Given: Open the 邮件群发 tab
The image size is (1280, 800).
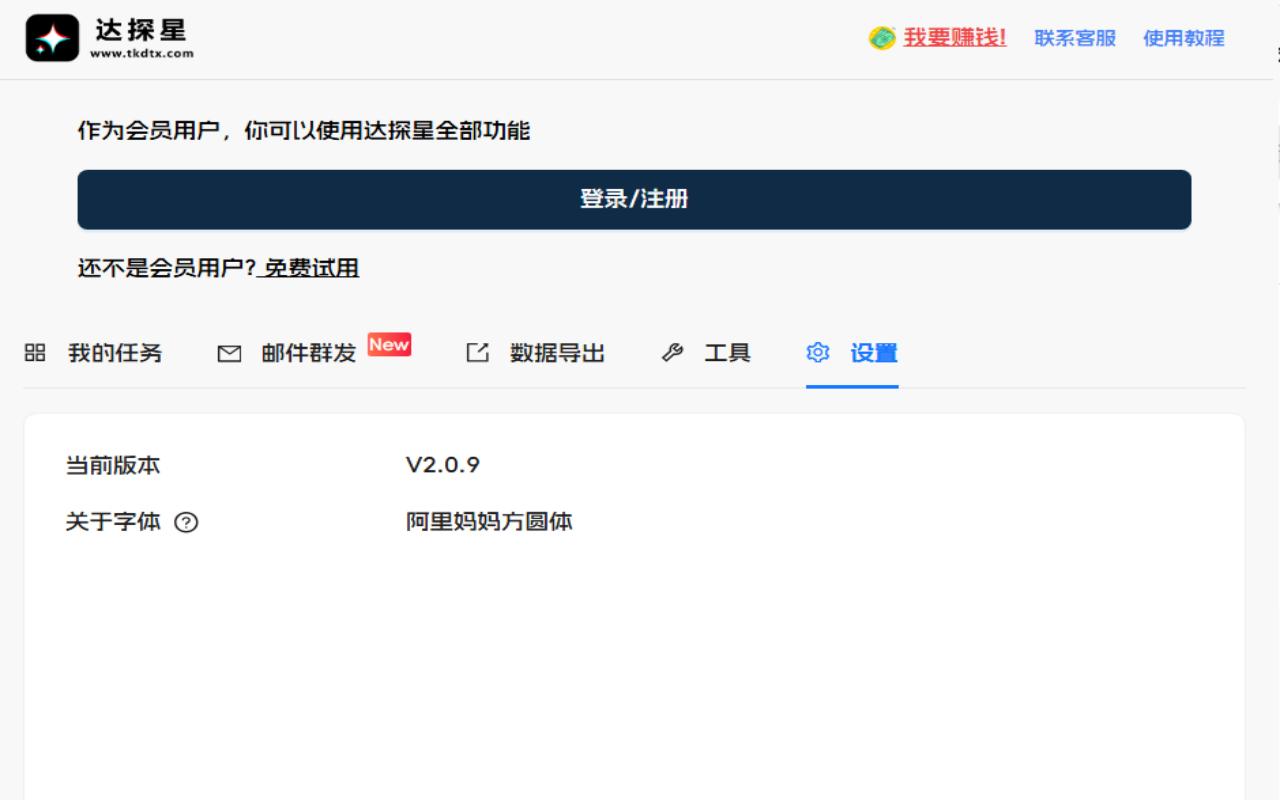Looking at the screenshot, I should coord(310,352).
